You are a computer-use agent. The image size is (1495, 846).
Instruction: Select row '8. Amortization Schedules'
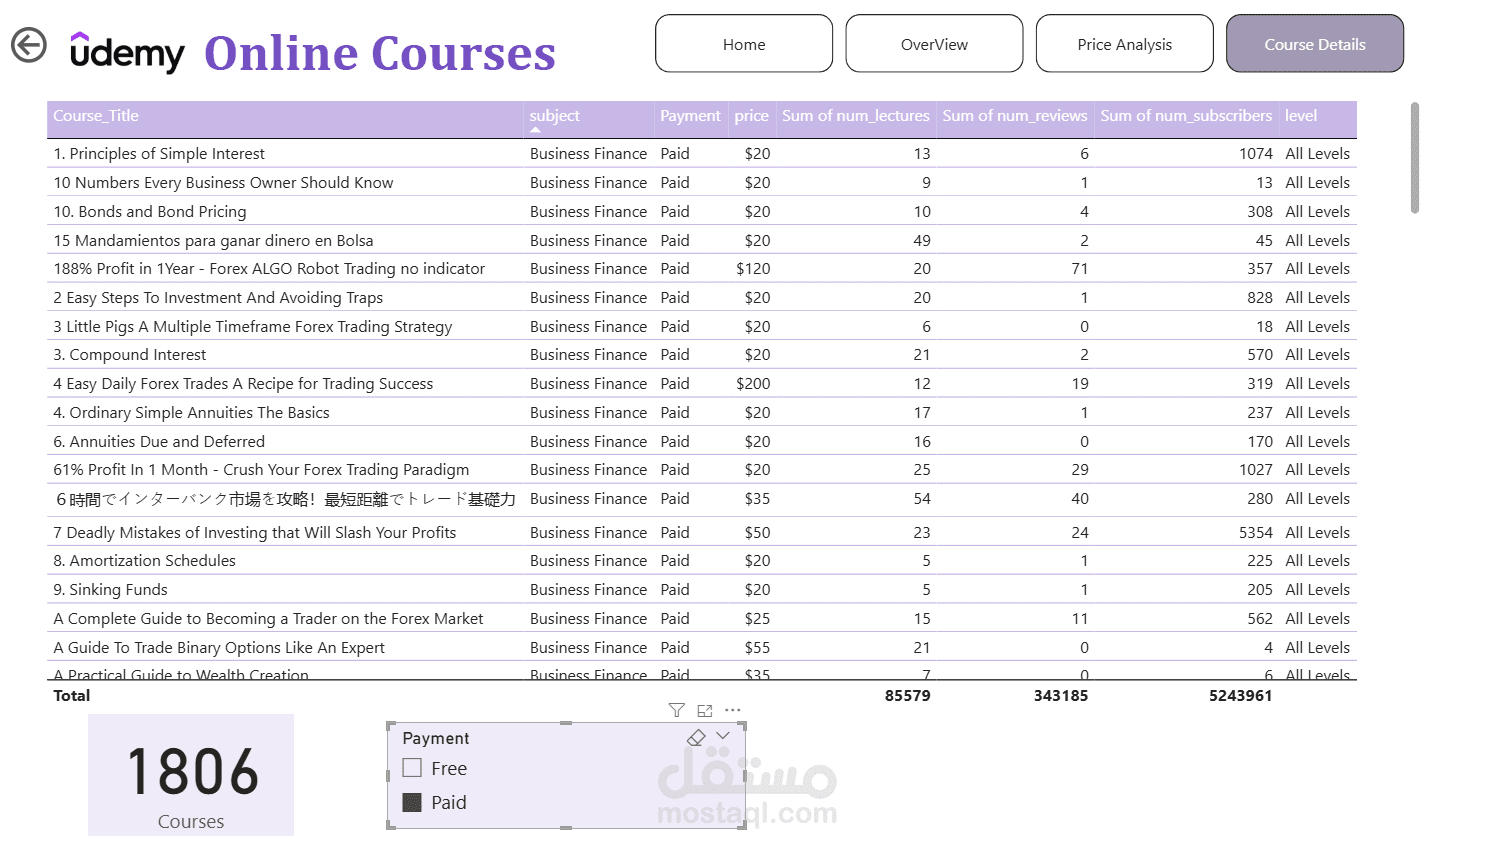(x=702, y=560)
